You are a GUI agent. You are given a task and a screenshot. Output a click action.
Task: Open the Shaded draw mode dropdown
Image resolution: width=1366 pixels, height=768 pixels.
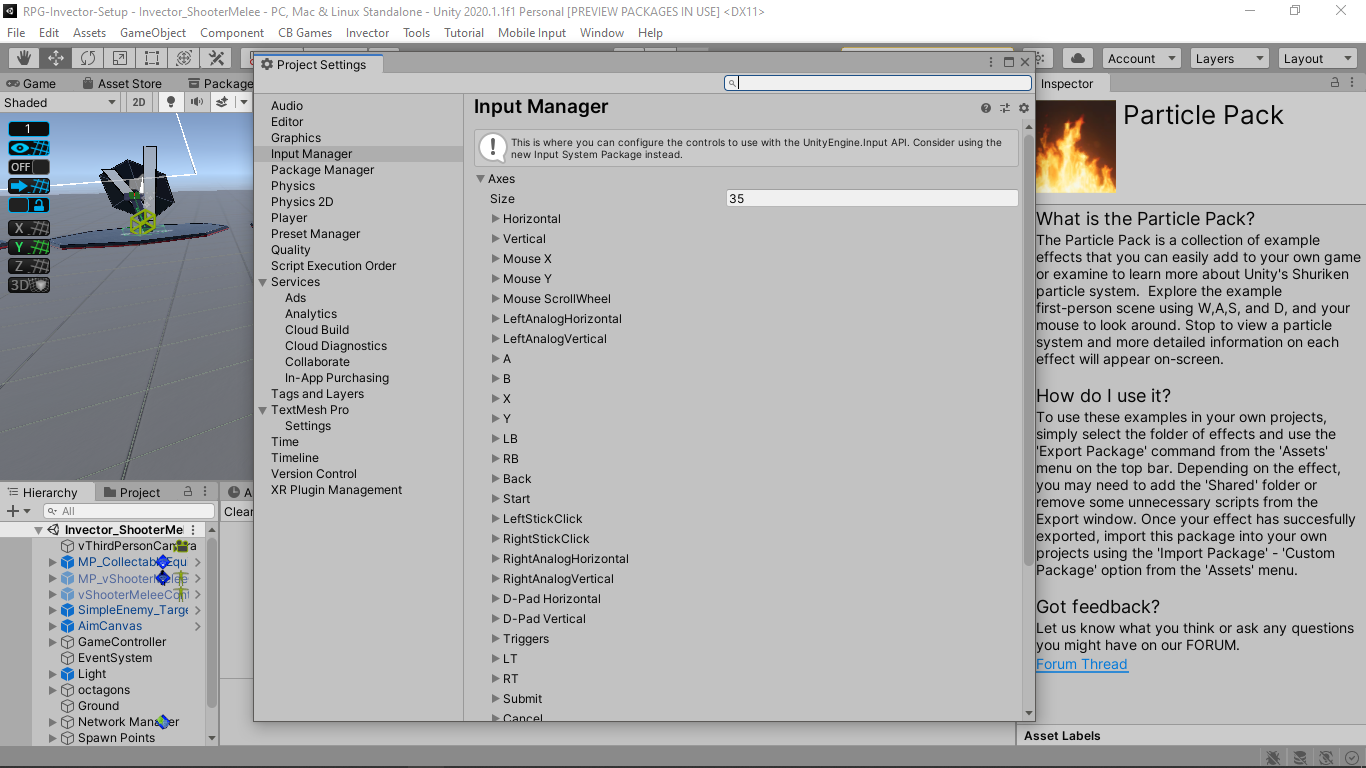click(x=60, y=102)
